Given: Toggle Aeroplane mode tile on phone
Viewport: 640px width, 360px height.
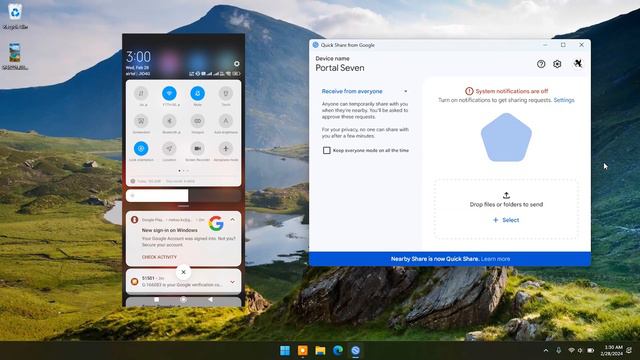Looking at the screenshot, I should coord(226,149).
